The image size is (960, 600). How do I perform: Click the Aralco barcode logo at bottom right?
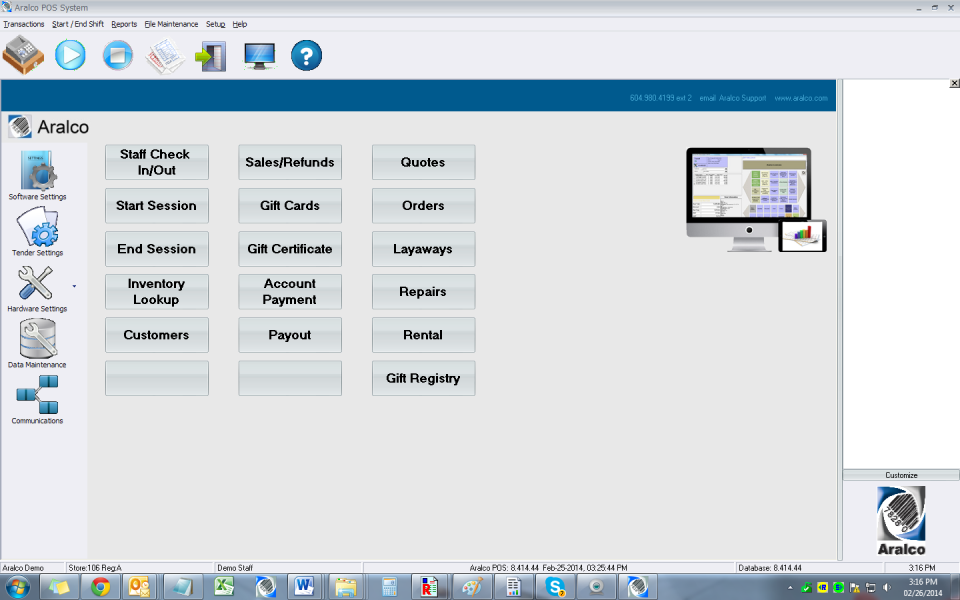pos(900,518)
